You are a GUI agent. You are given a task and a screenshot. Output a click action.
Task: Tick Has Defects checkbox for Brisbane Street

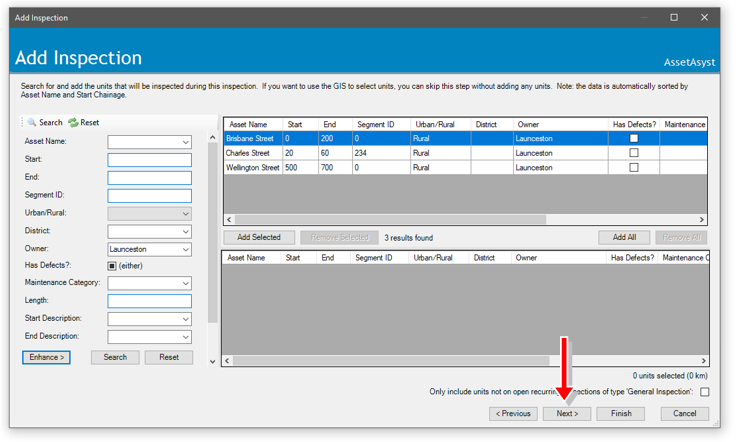coord(633,139)
